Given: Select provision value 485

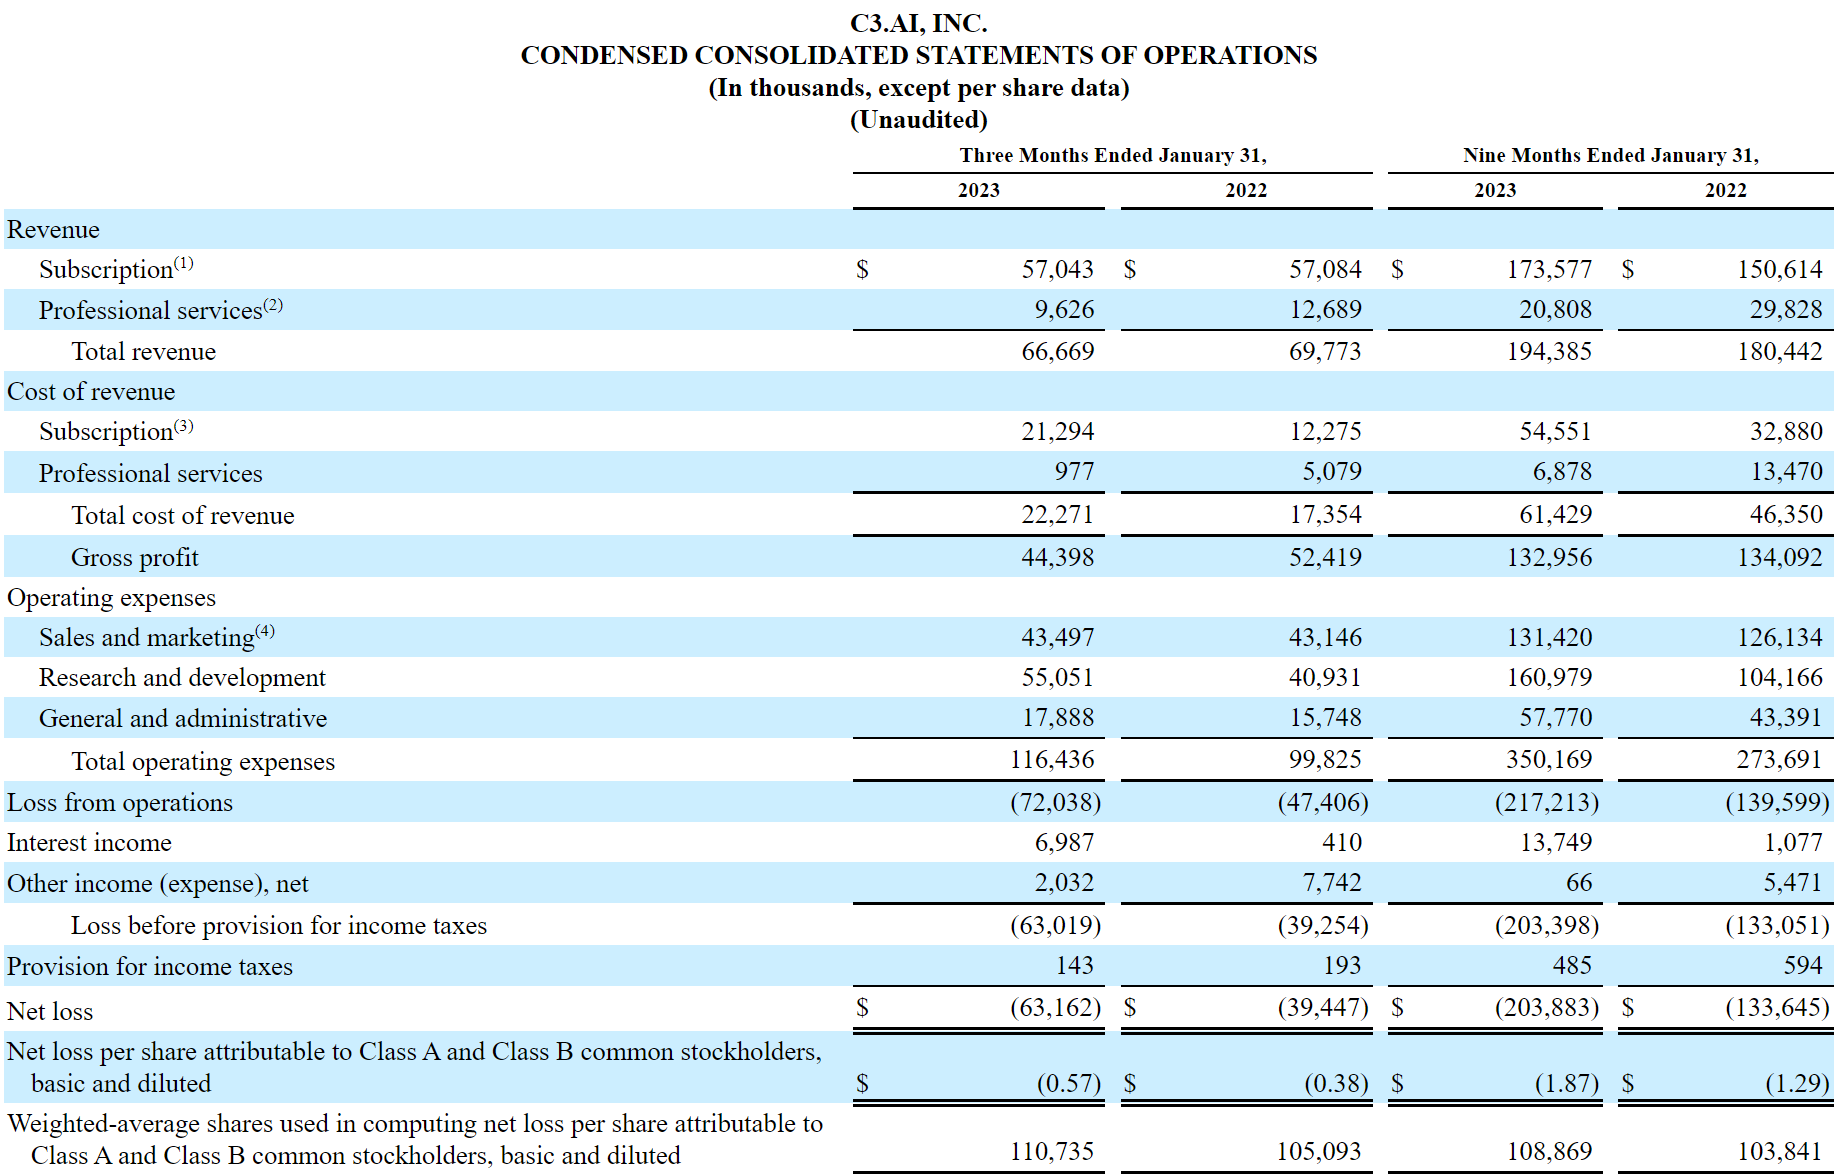Looking at the screenshot, I should pyautogui.click(x=1572, y=966).
